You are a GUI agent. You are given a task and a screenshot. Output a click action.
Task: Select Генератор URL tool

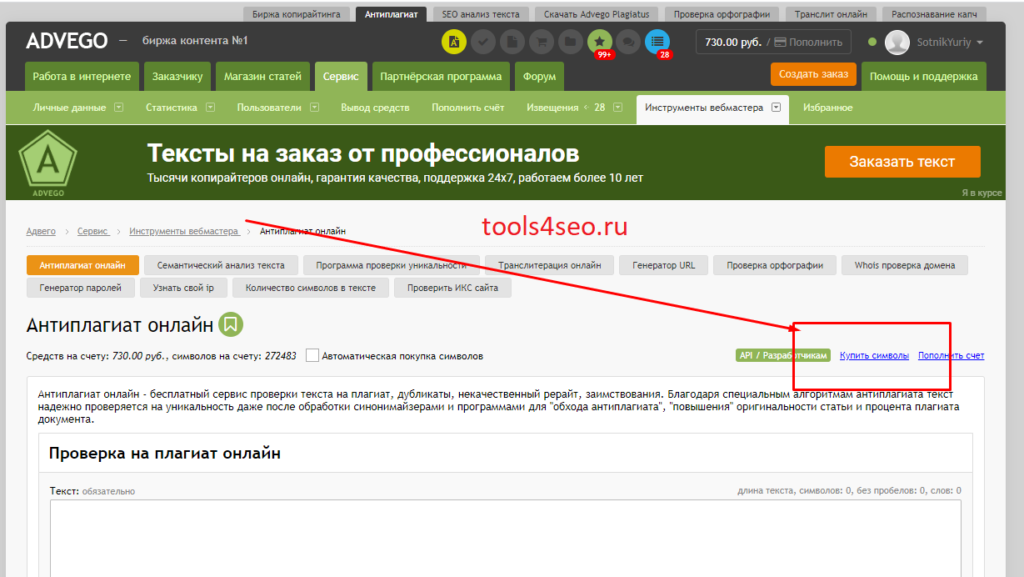point(664,265)
